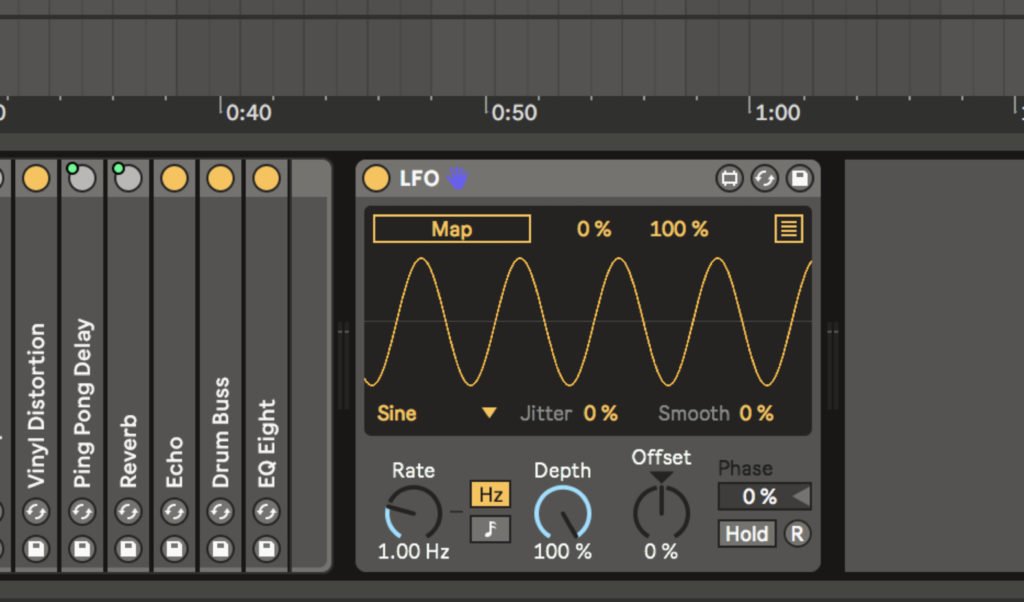Click the Depth knob
The height and width of the screenshot is (602, 1024).
coord(562,514)
